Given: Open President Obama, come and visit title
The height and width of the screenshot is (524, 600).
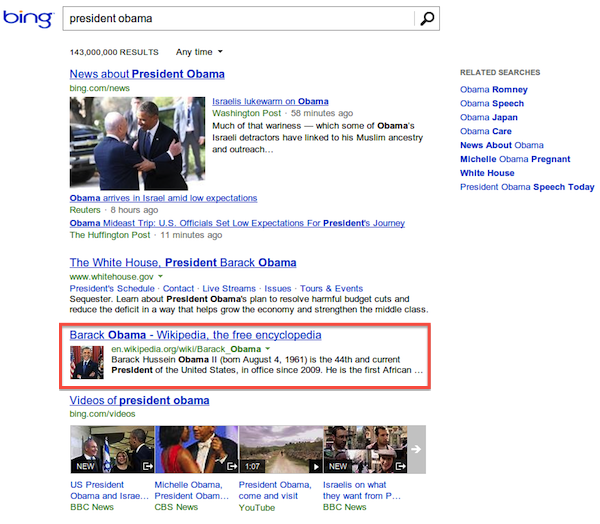Looking at the screenshot, I should tap(275, 490).
